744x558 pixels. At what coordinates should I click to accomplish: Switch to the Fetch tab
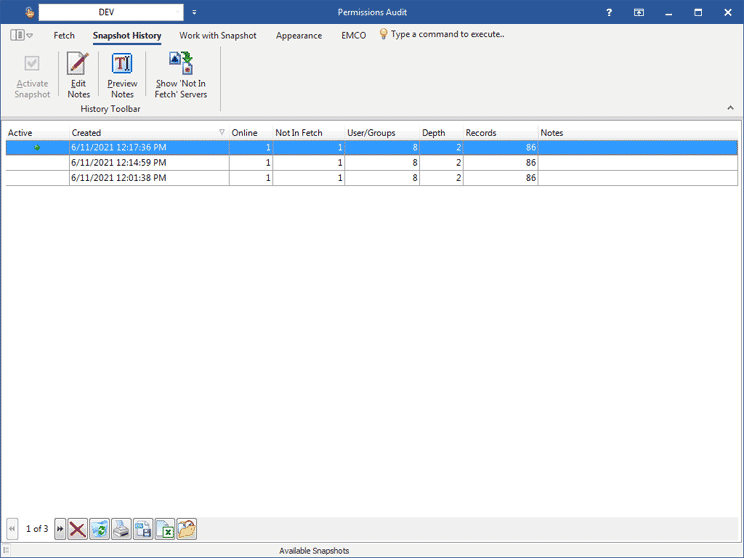(x=64, y=35)
